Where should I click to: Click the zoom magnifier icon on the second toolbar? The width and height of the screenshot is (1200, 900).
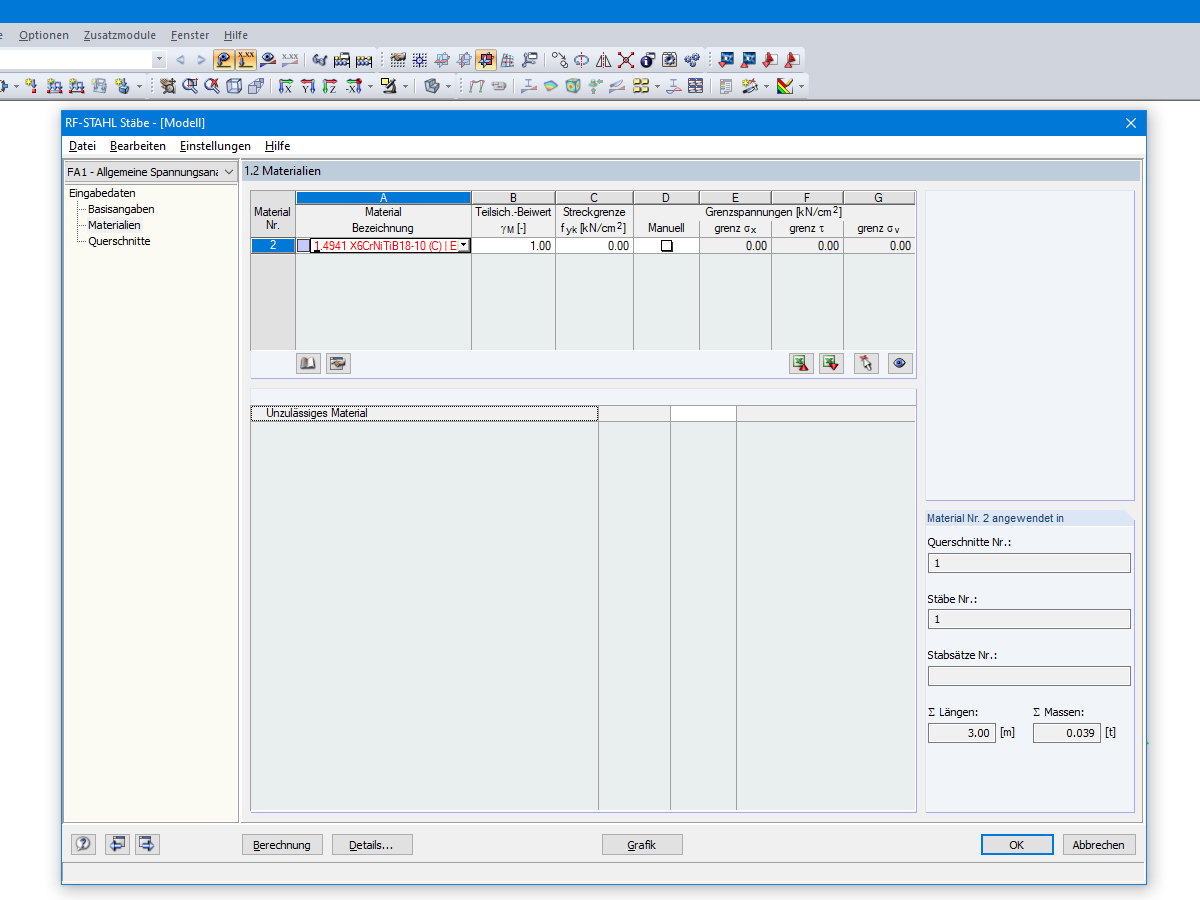pyautogui.click(x=189, y=86)
